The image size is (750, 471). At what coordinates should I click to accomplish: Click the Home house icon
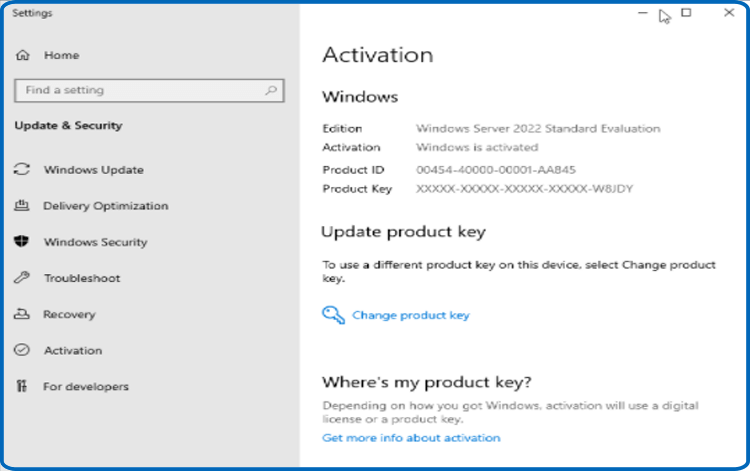point(22,55)
